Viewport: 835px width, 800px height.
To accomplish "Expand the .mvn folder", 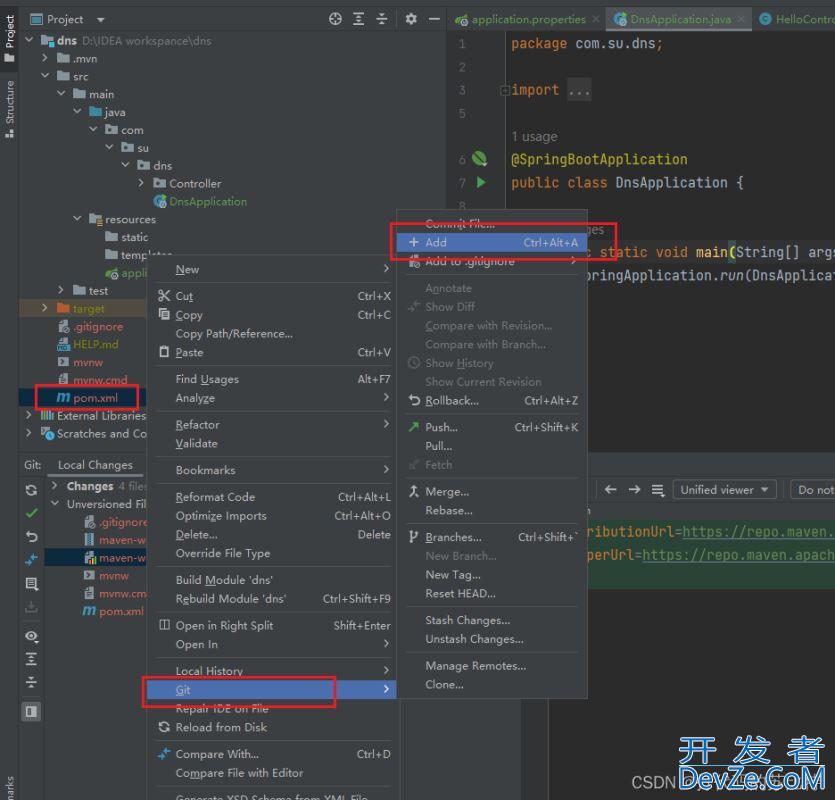I will point(45,58).
